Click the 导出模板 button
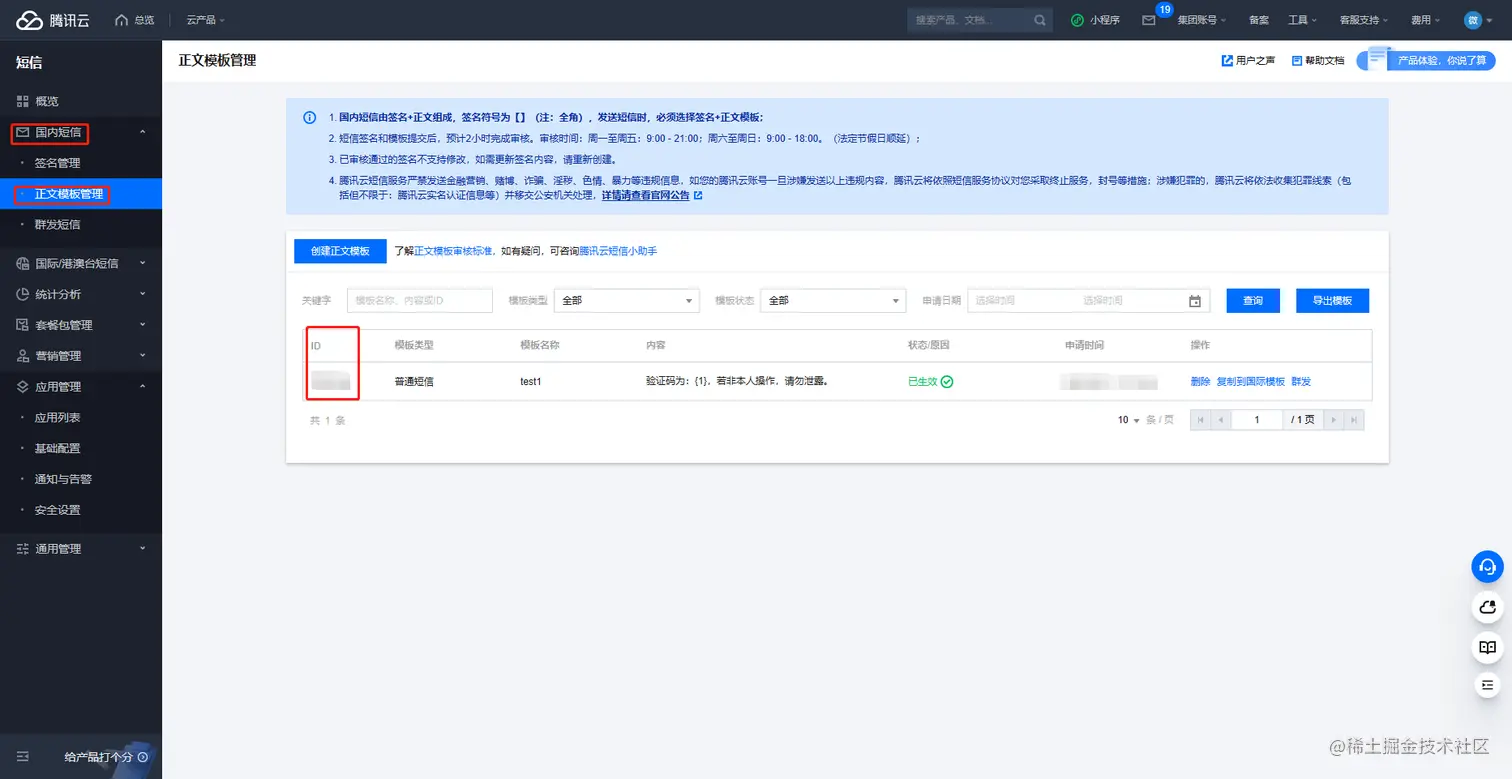The width and height of the screenshot is (1512, 779). pos(1332,301)
